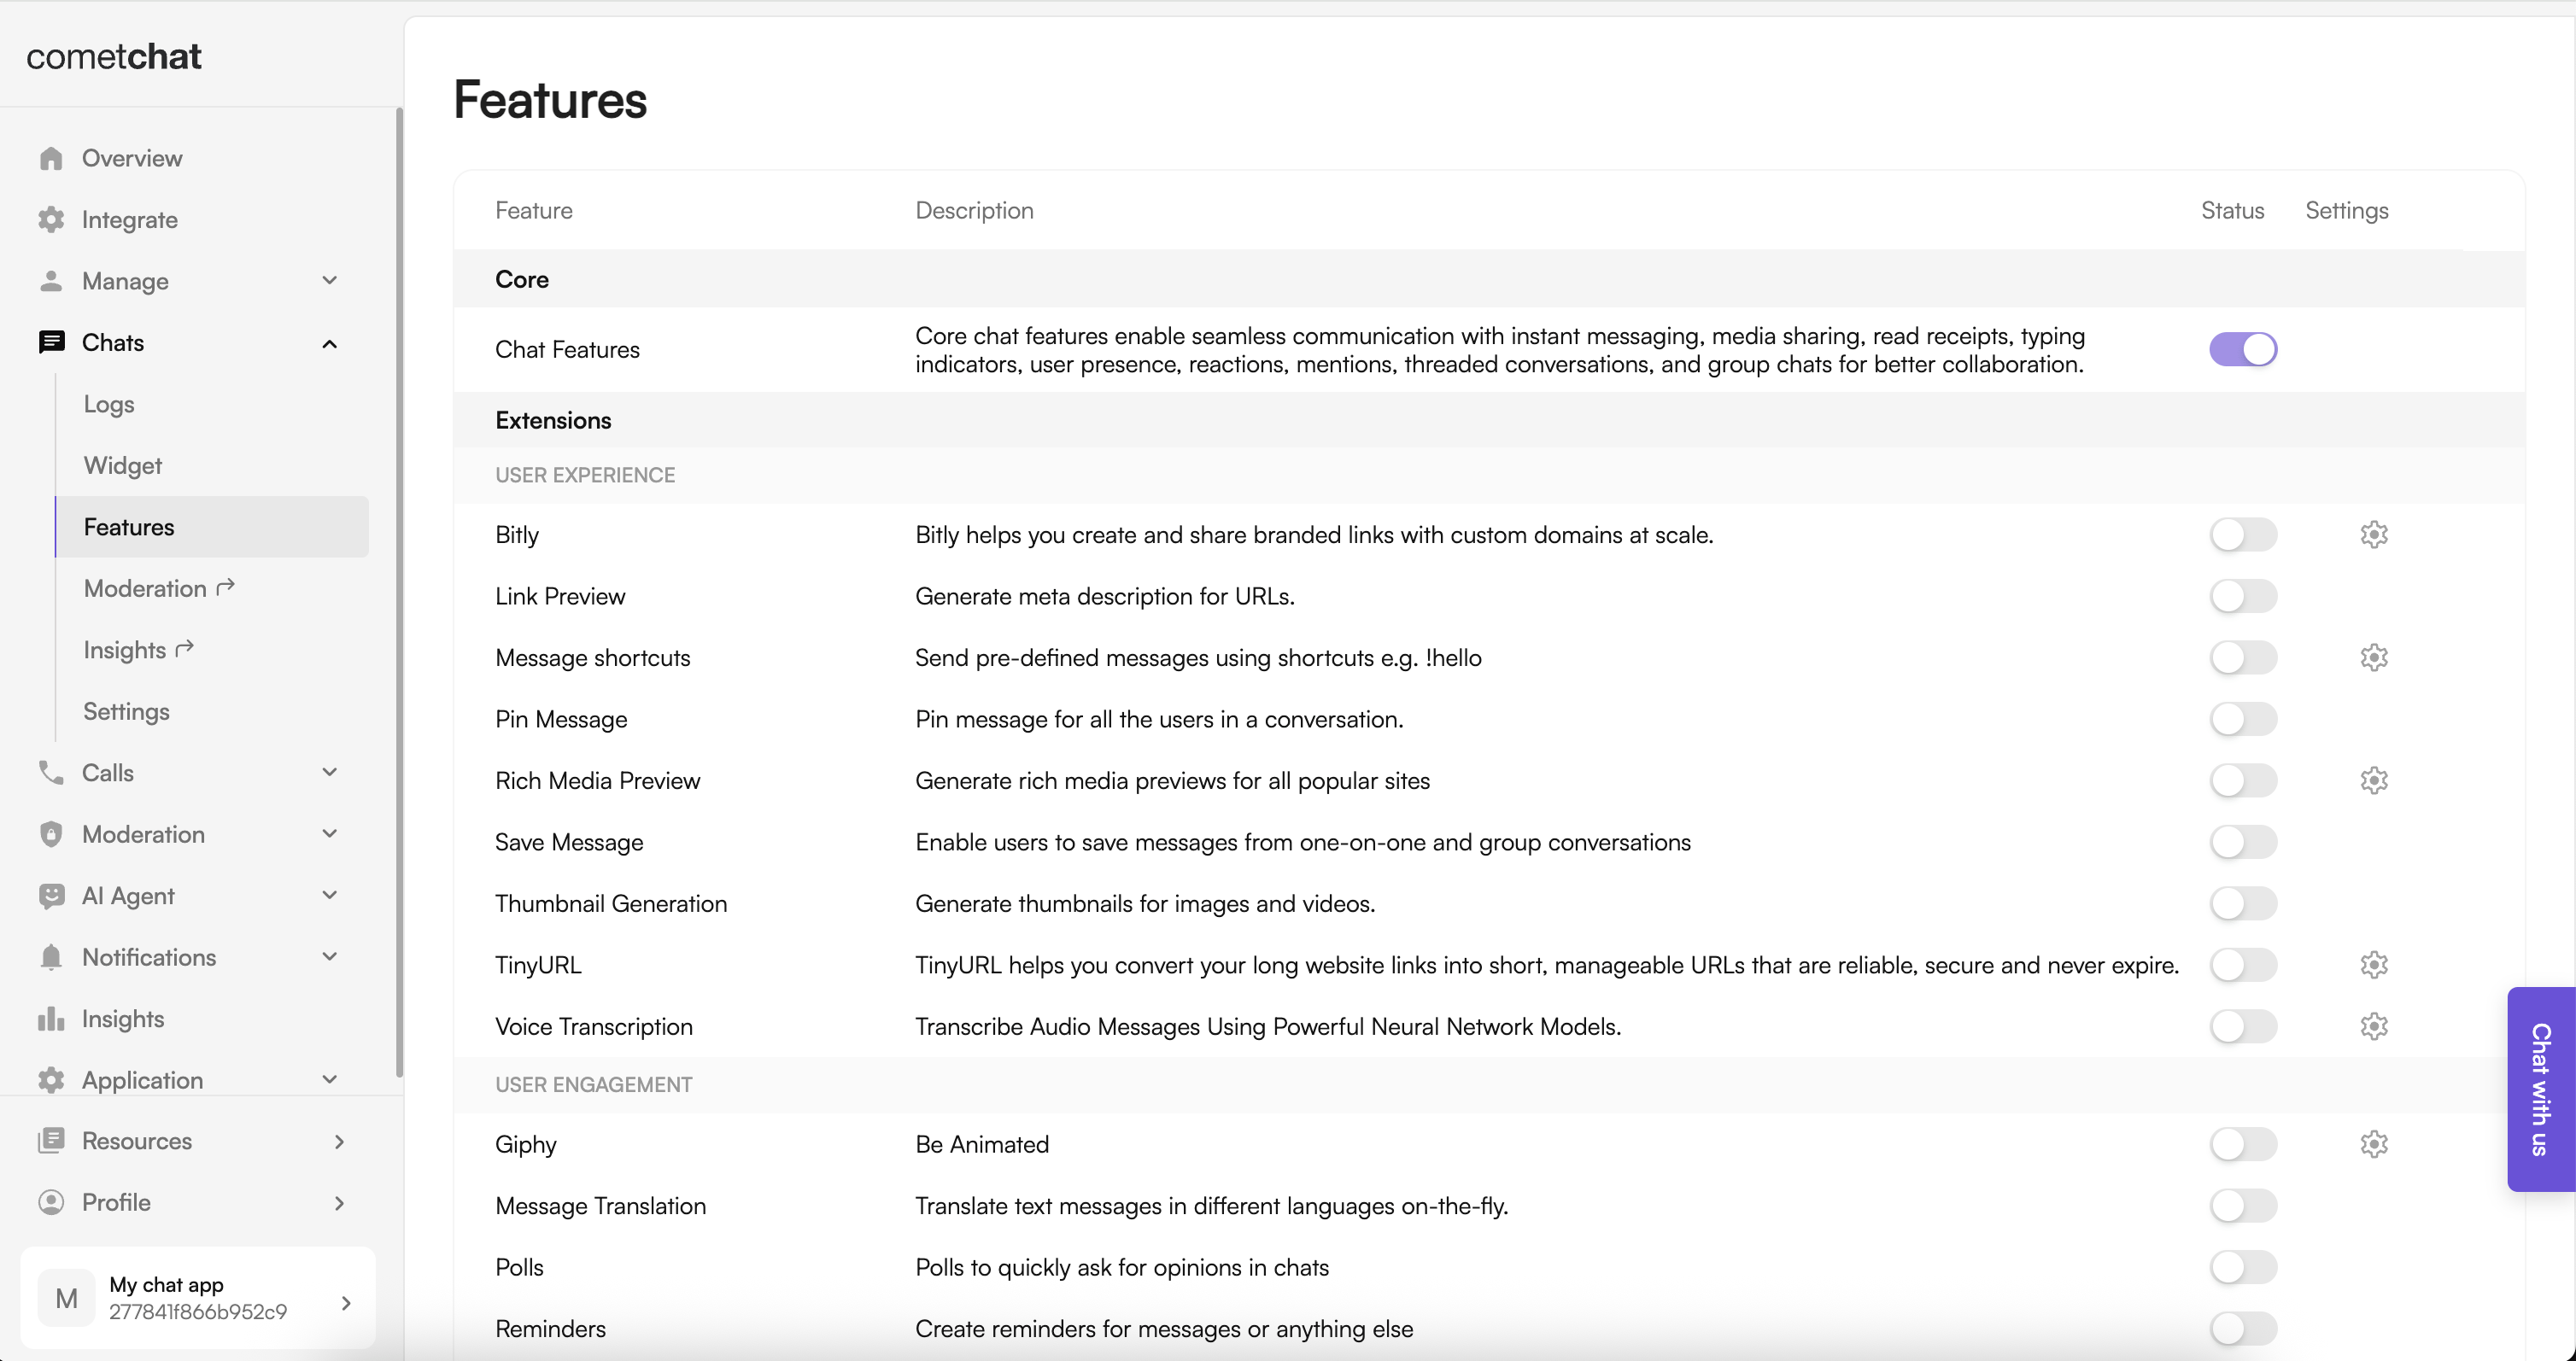Open Giphy settings gear icon

click(2373, 1144)
